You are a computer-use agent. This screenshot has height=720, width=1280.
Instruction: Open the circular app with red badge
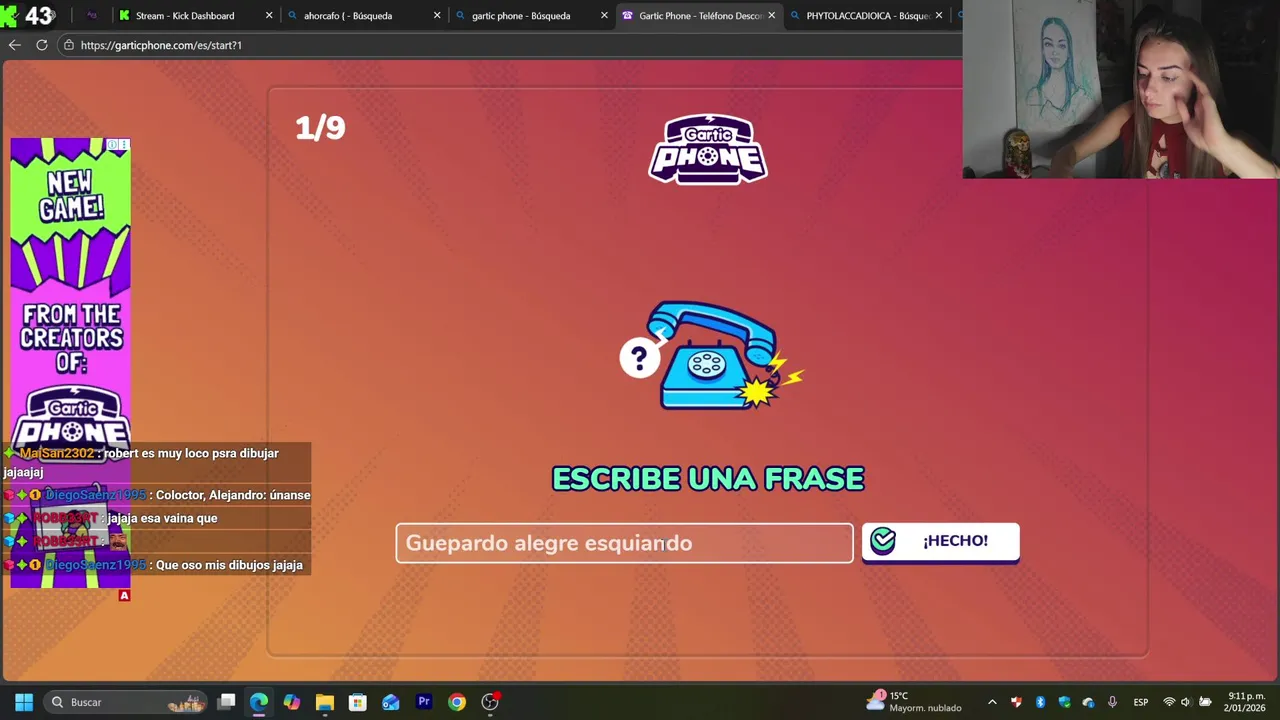point(490,702)
